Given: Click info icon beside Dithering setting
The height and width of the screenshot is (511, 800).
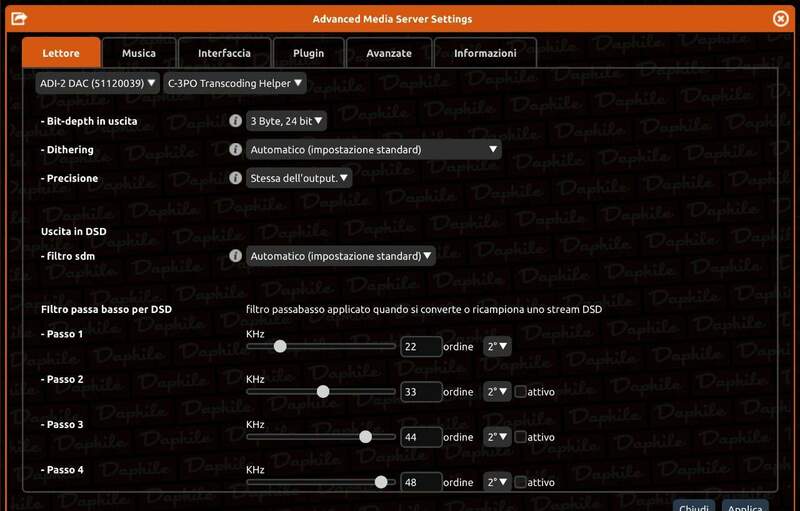Looking at the screenshot, I should pyautogui.click(x=235, y=150).
